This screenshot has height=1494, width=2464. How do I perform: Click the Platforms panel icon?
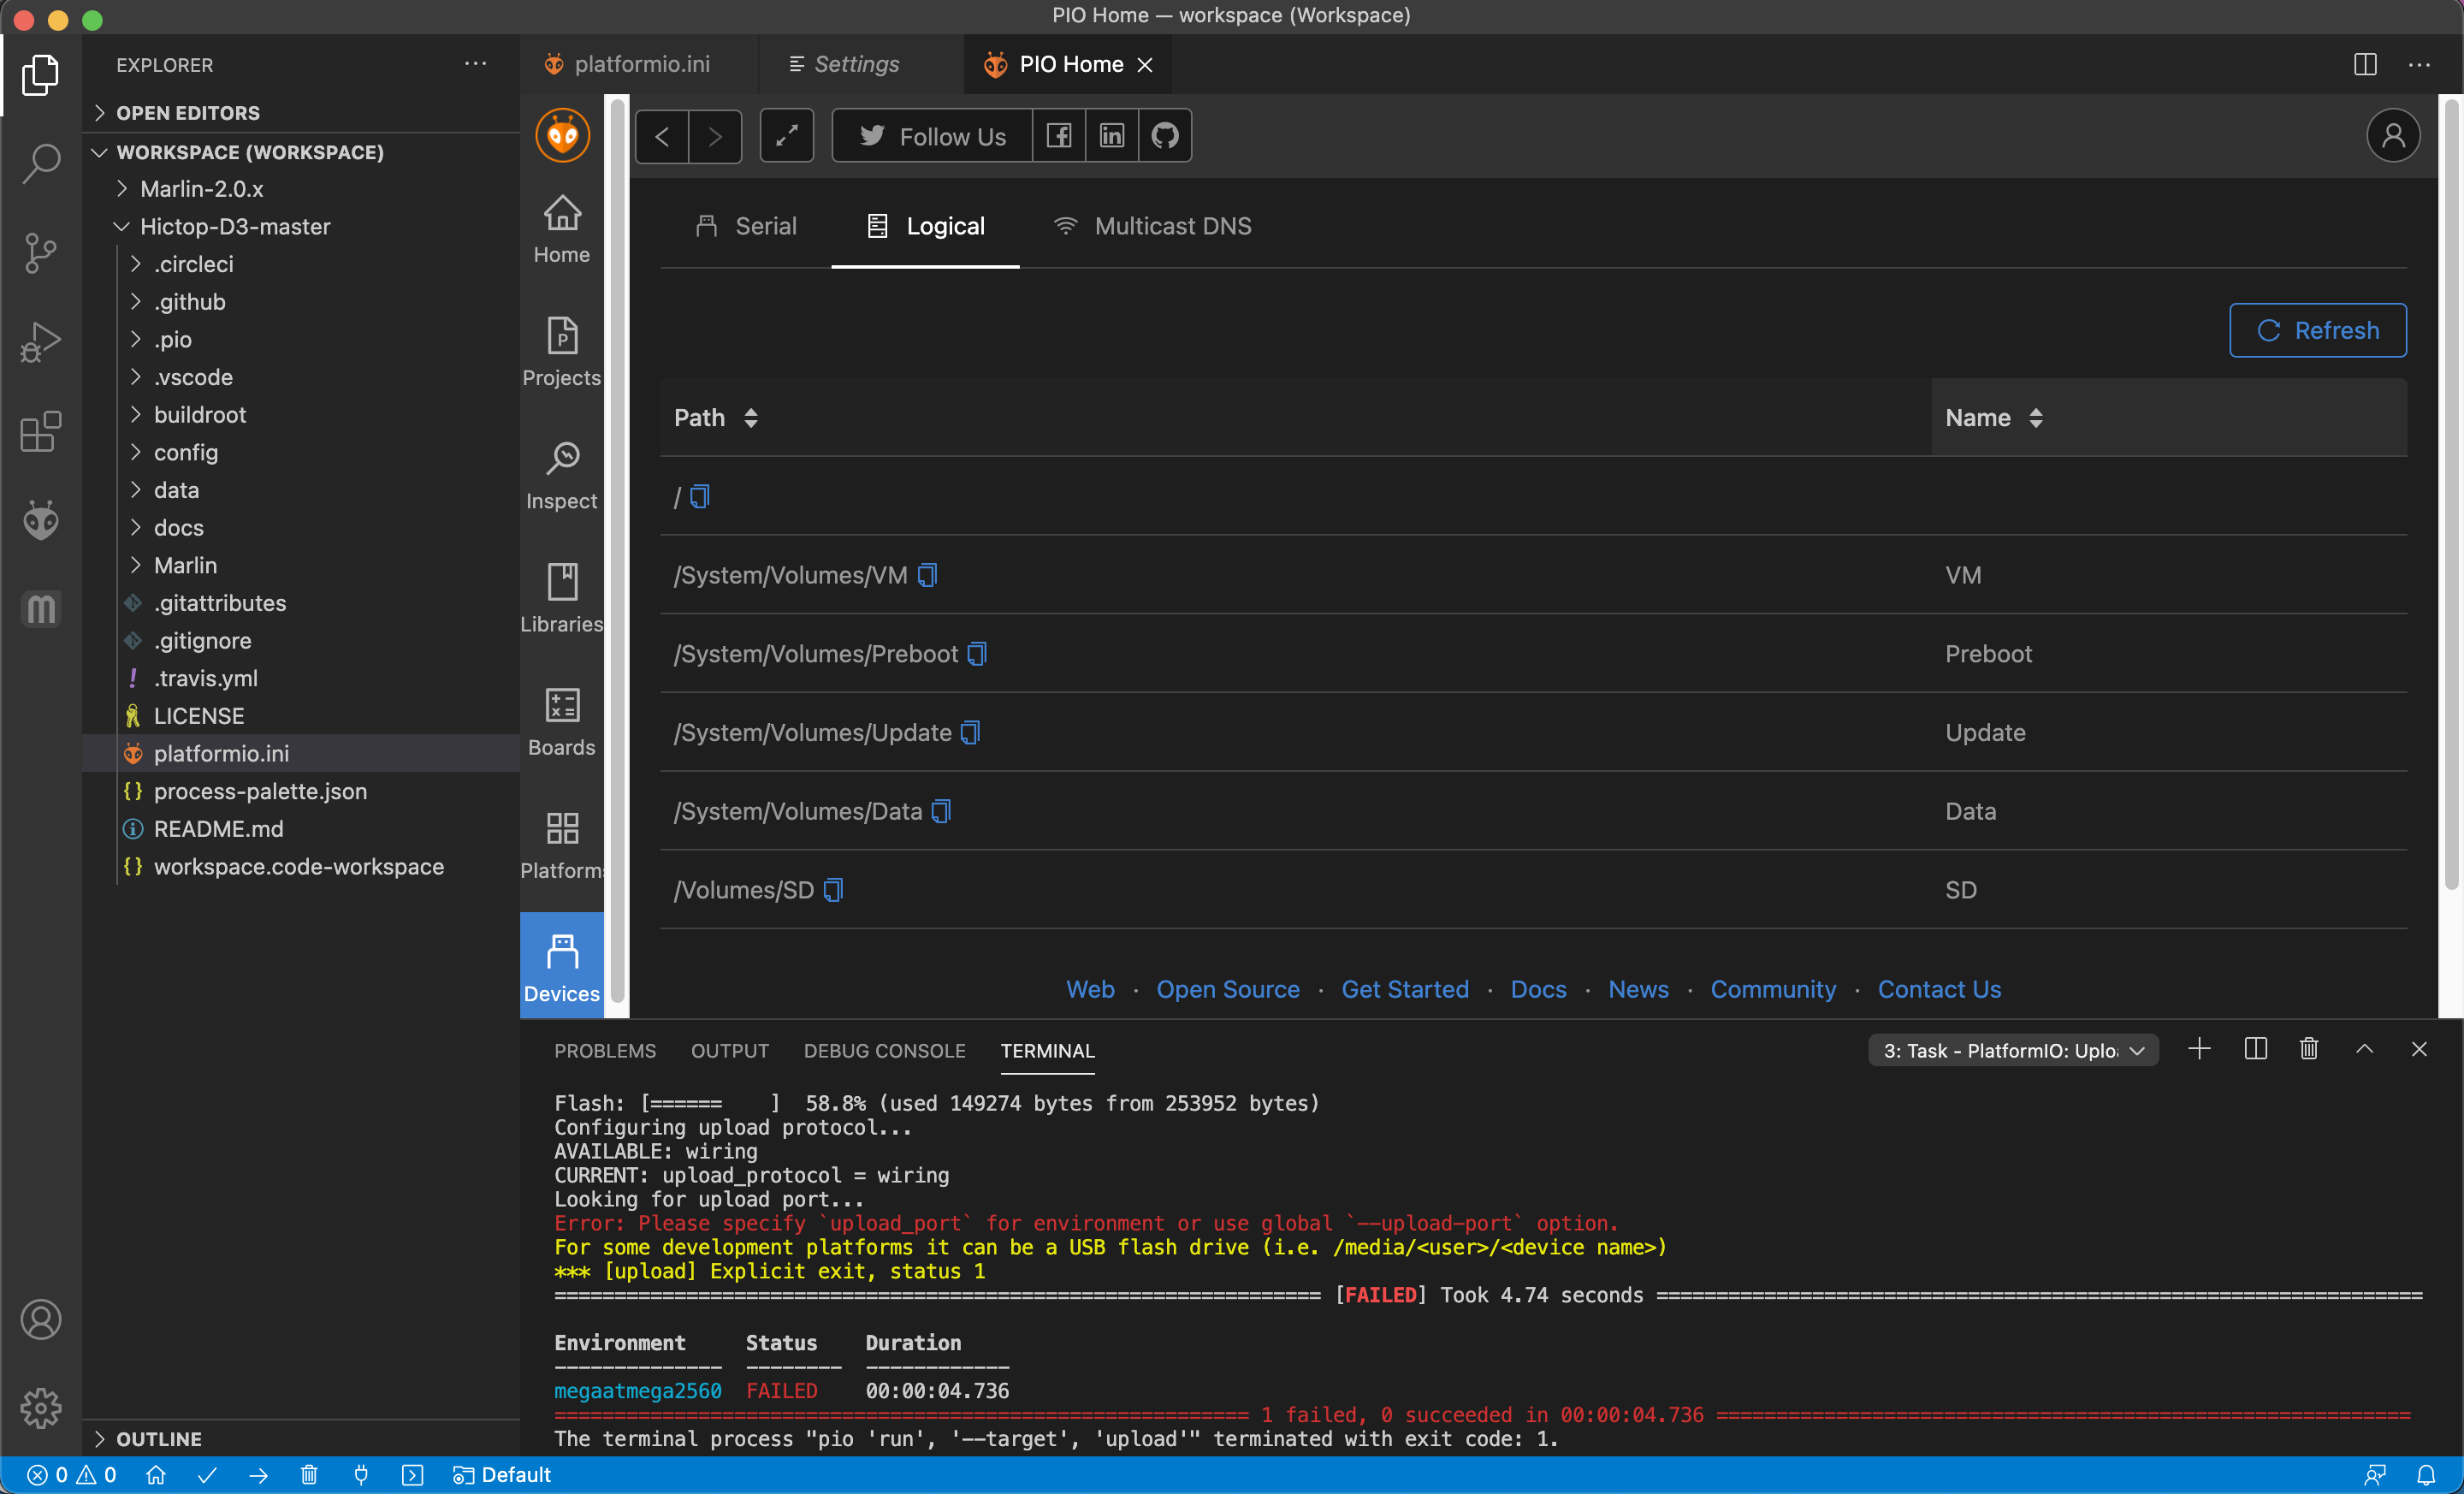(561, 843)
